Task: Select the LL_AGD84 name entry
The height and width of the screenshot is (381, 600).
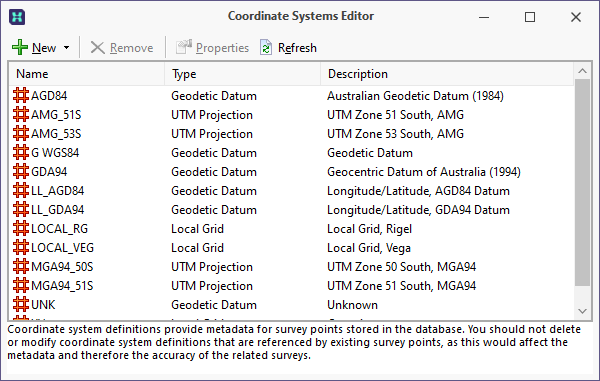Action: point(57,191)
